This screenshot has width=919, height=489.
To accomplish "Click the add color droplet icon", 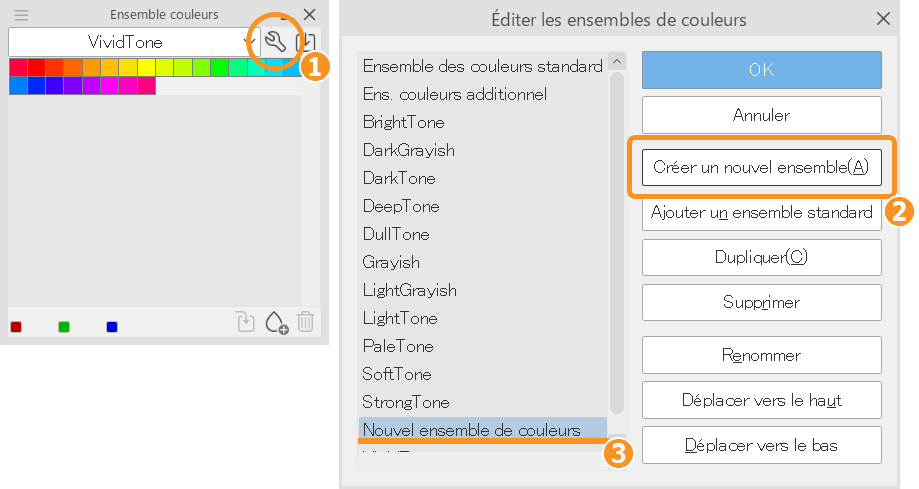I will pyautogui.click(x=276, y=322).
